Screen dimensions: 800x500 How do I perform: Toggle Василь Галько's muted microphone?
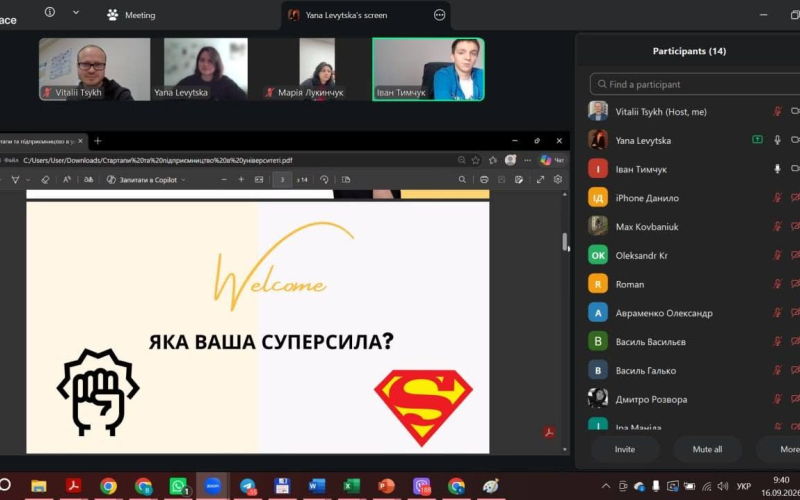tap(777, 370)
